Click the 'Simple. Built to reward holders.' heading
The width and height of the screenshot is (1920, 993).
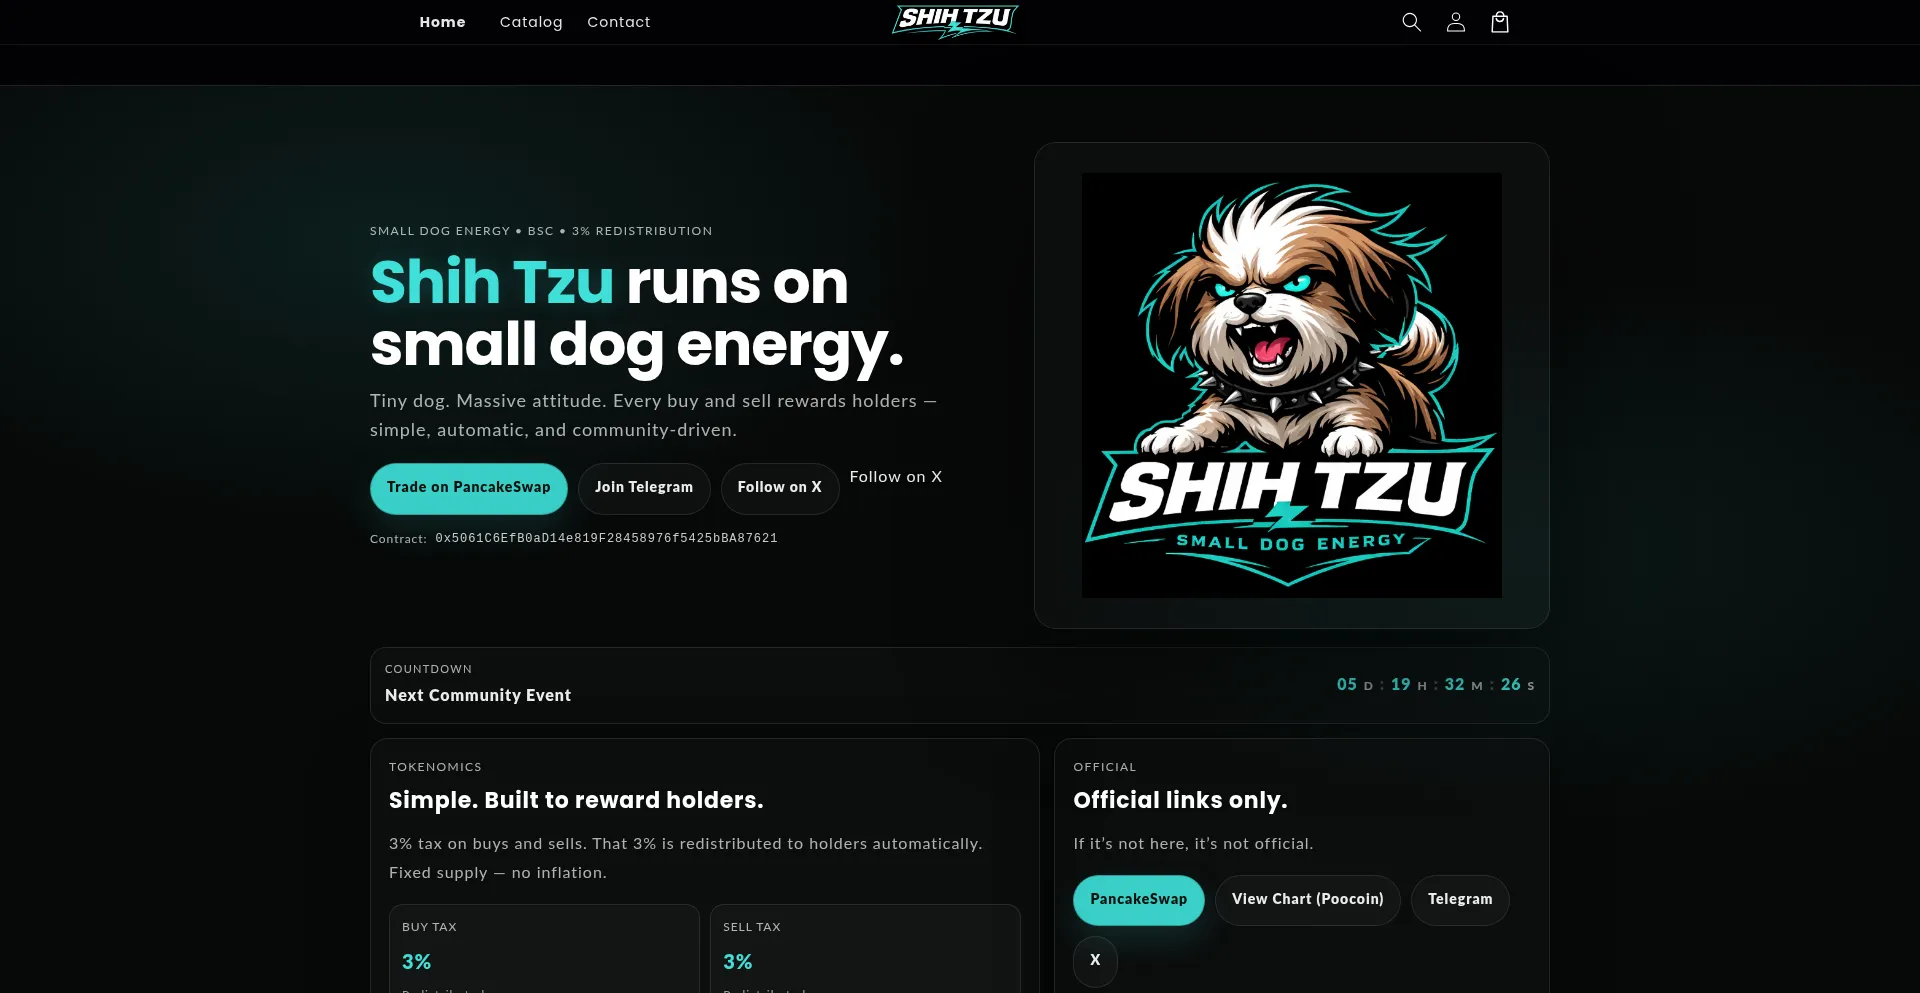coord(576,800)
